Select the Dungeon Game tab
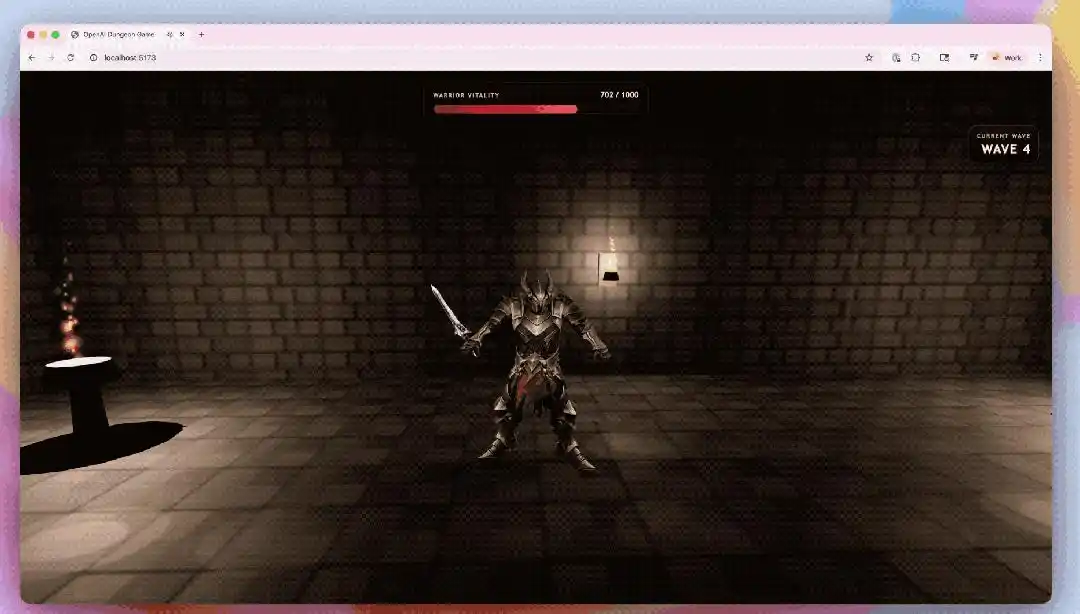Image resolution: width=1080 pixels, height=614 pixels. pyautogui.click(x=118, y=34)
